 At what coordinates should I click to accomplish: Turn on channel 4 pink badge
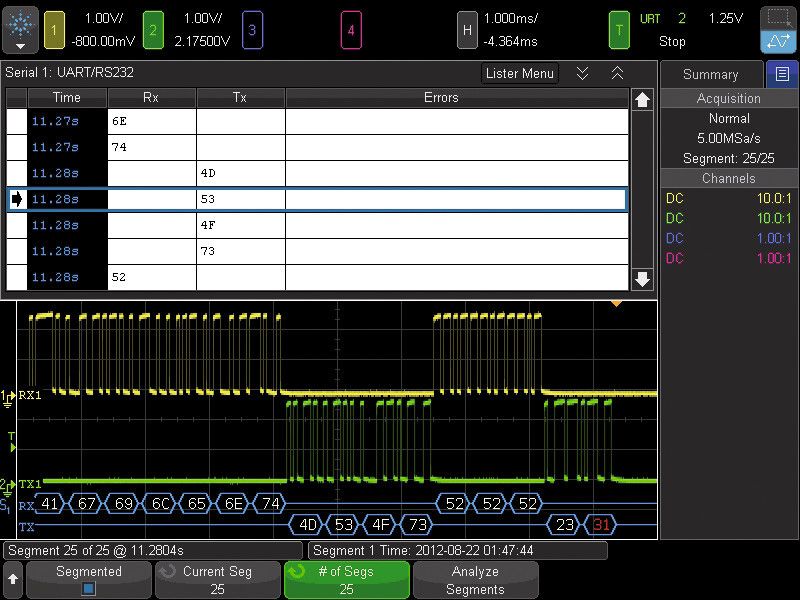350,30
